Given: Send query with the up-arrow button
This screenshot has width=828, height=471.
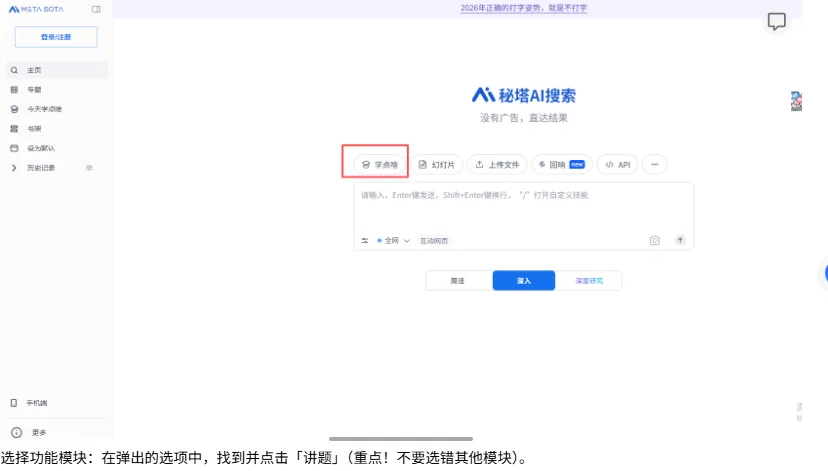Looking at the screenshot, I should pyautogui.click(x=680, y=240).
